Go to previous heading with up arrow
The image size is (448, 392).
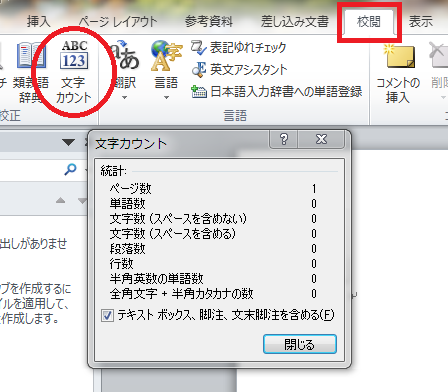click(60, 200)
